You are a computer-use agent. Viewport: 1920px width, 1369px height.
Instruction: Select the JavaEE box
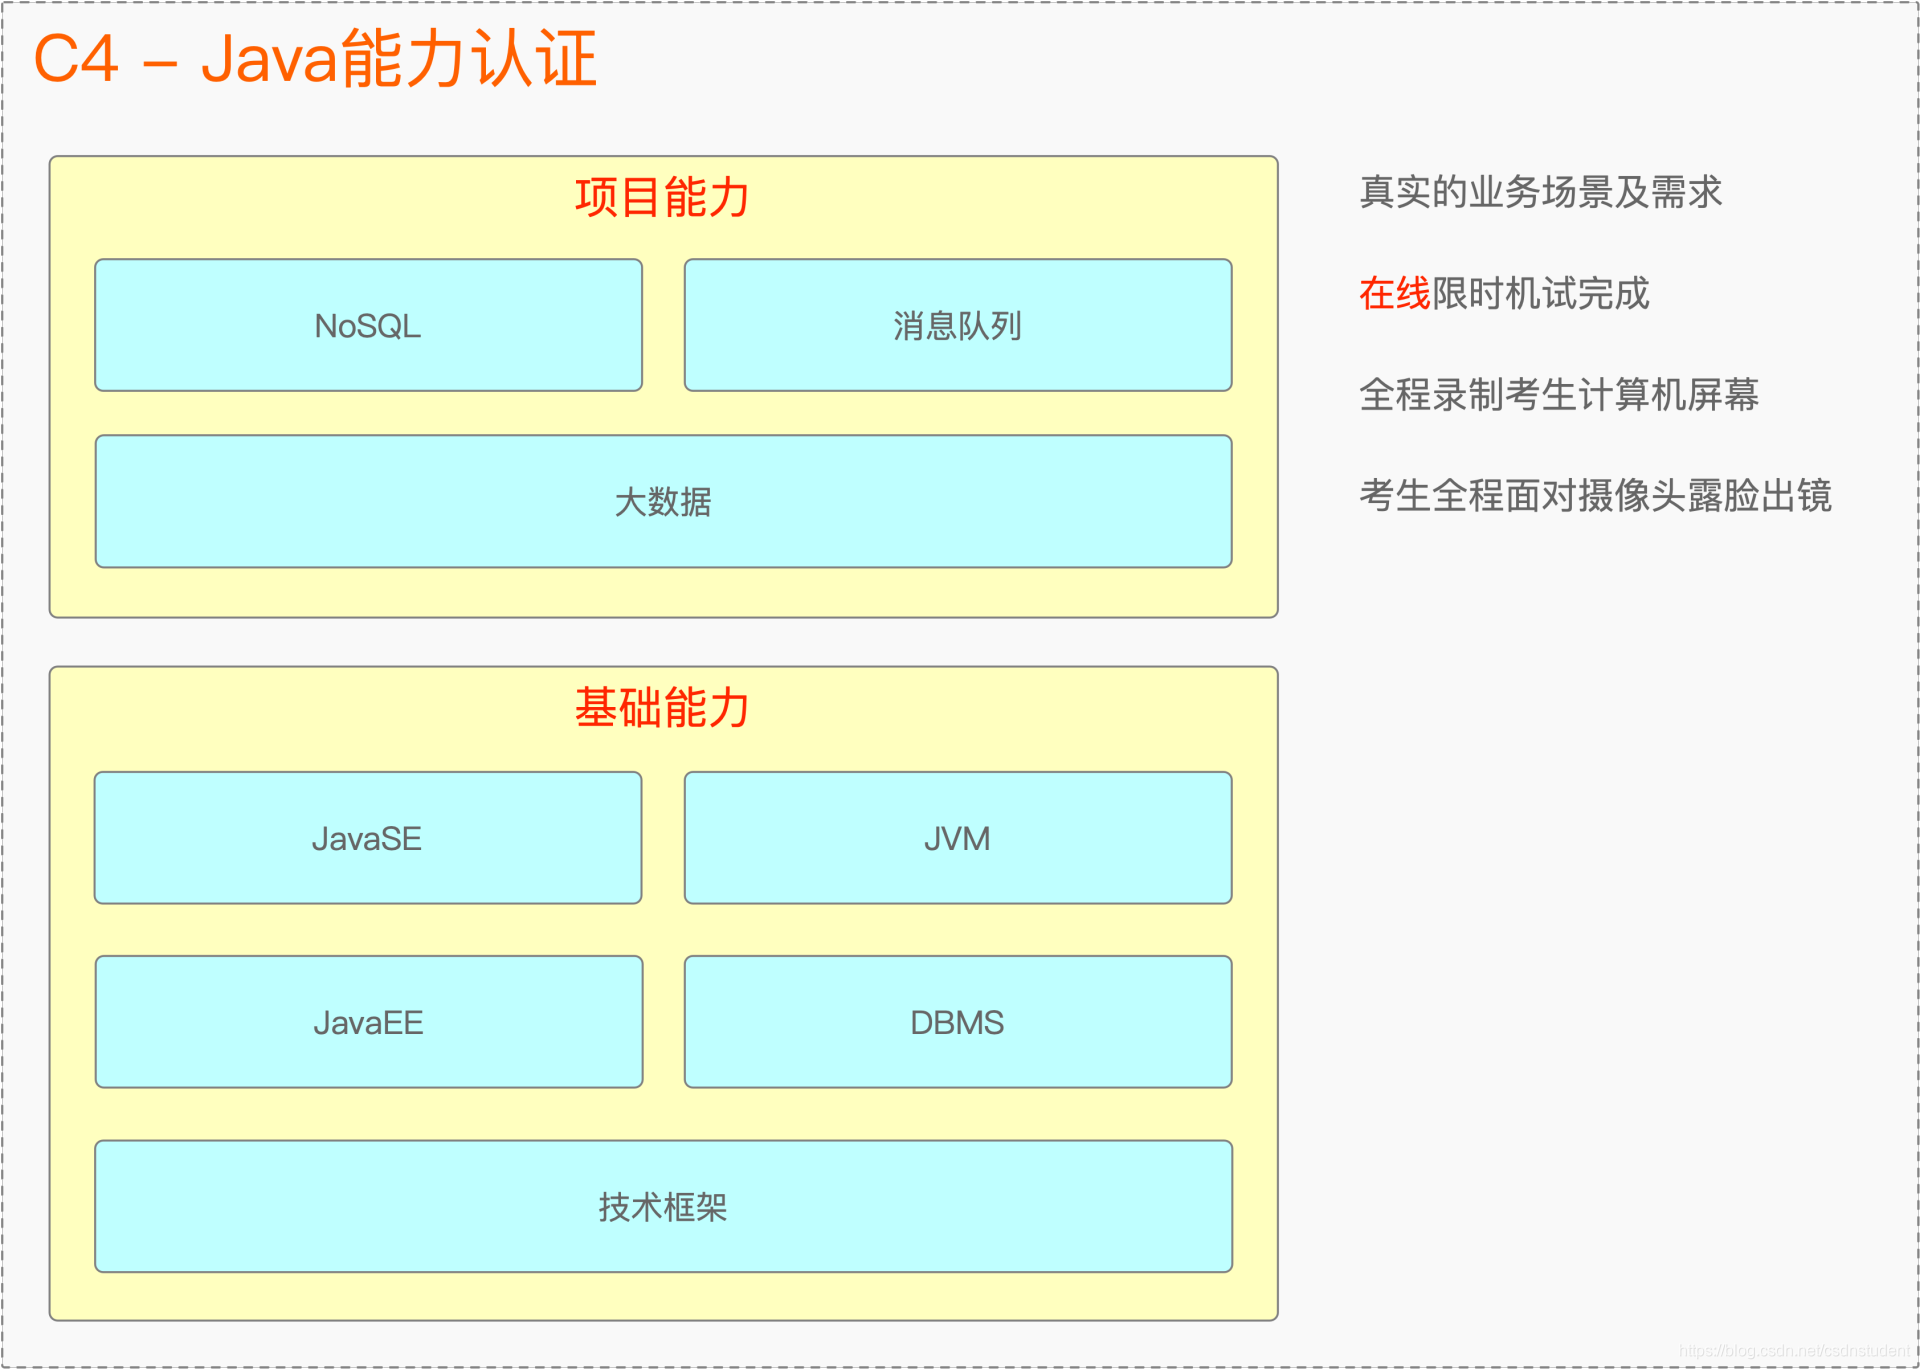point(368,1022)
